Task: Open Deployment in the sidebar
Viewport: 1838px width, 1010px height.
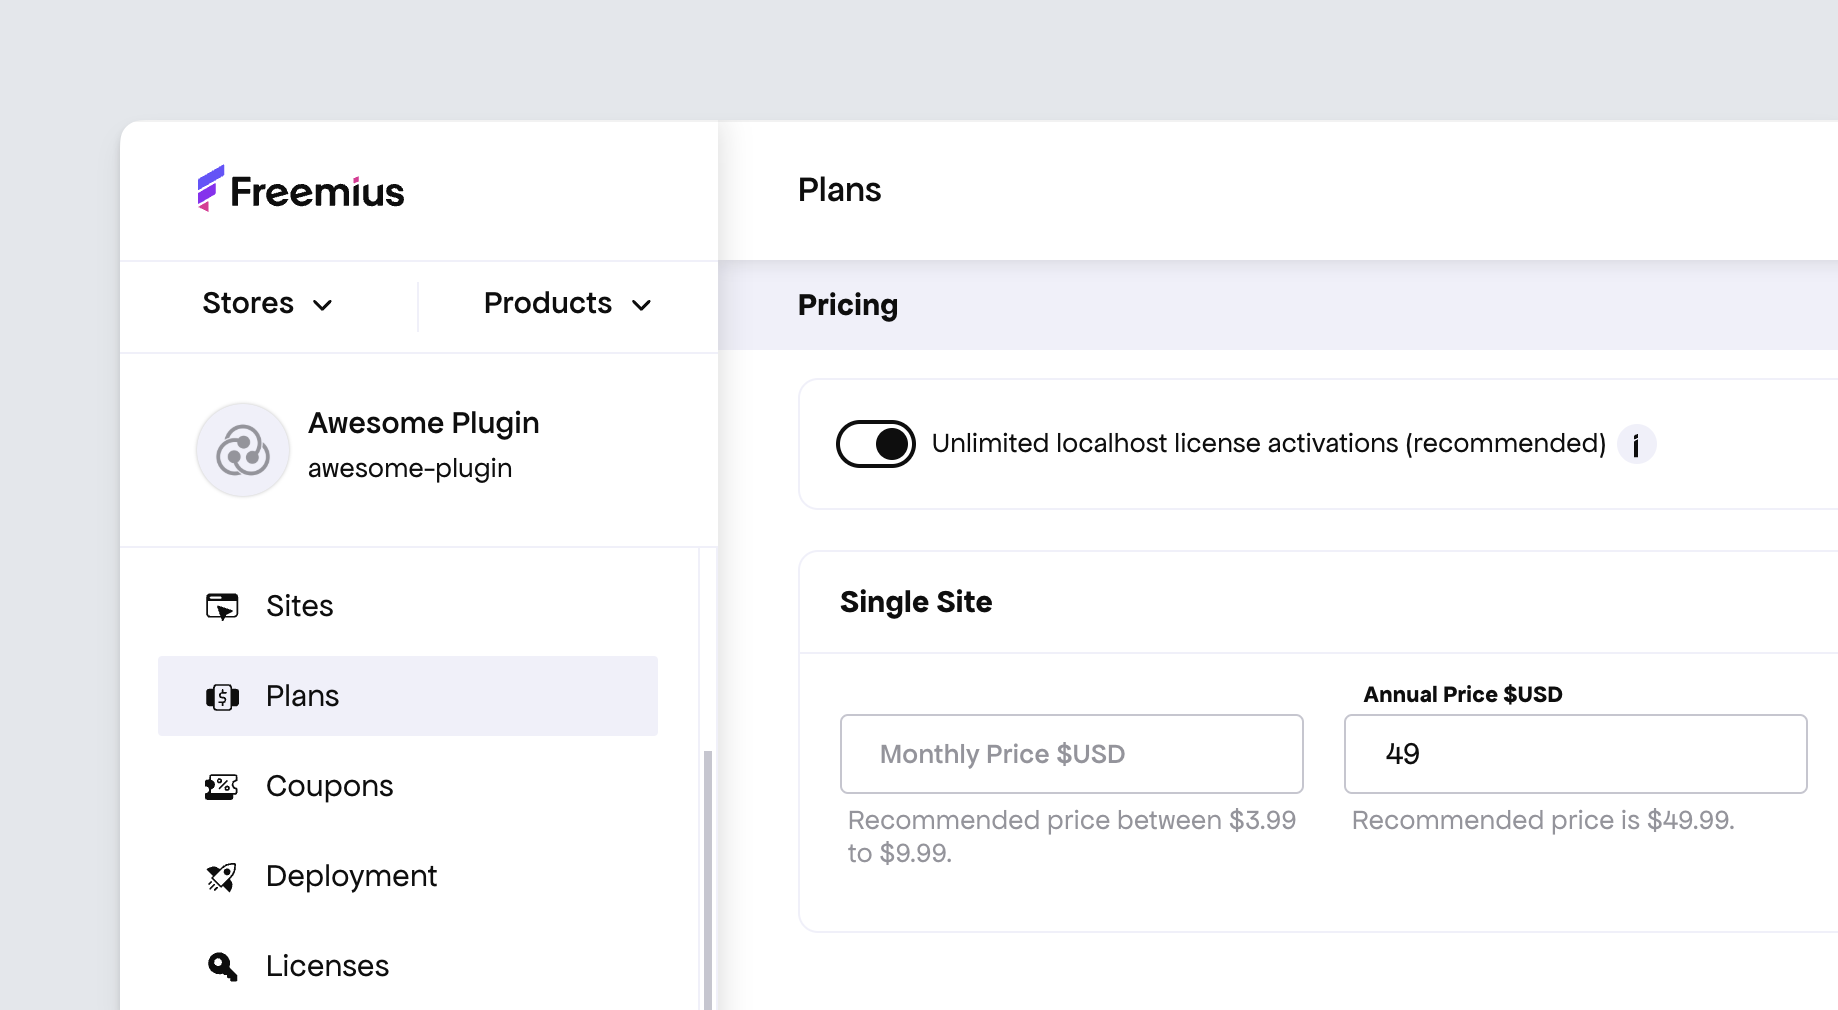Action: click(x=408, y=876)
